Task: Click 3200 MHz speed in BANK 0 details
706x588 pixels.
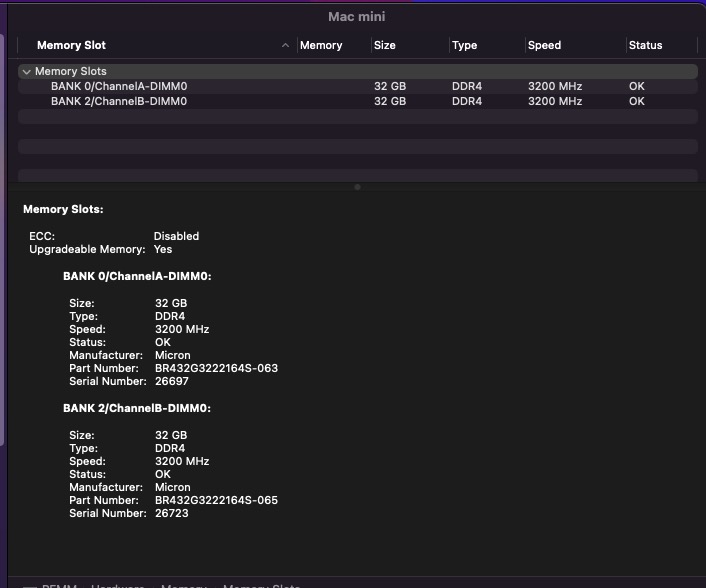Action: click(x=182, y=330)
